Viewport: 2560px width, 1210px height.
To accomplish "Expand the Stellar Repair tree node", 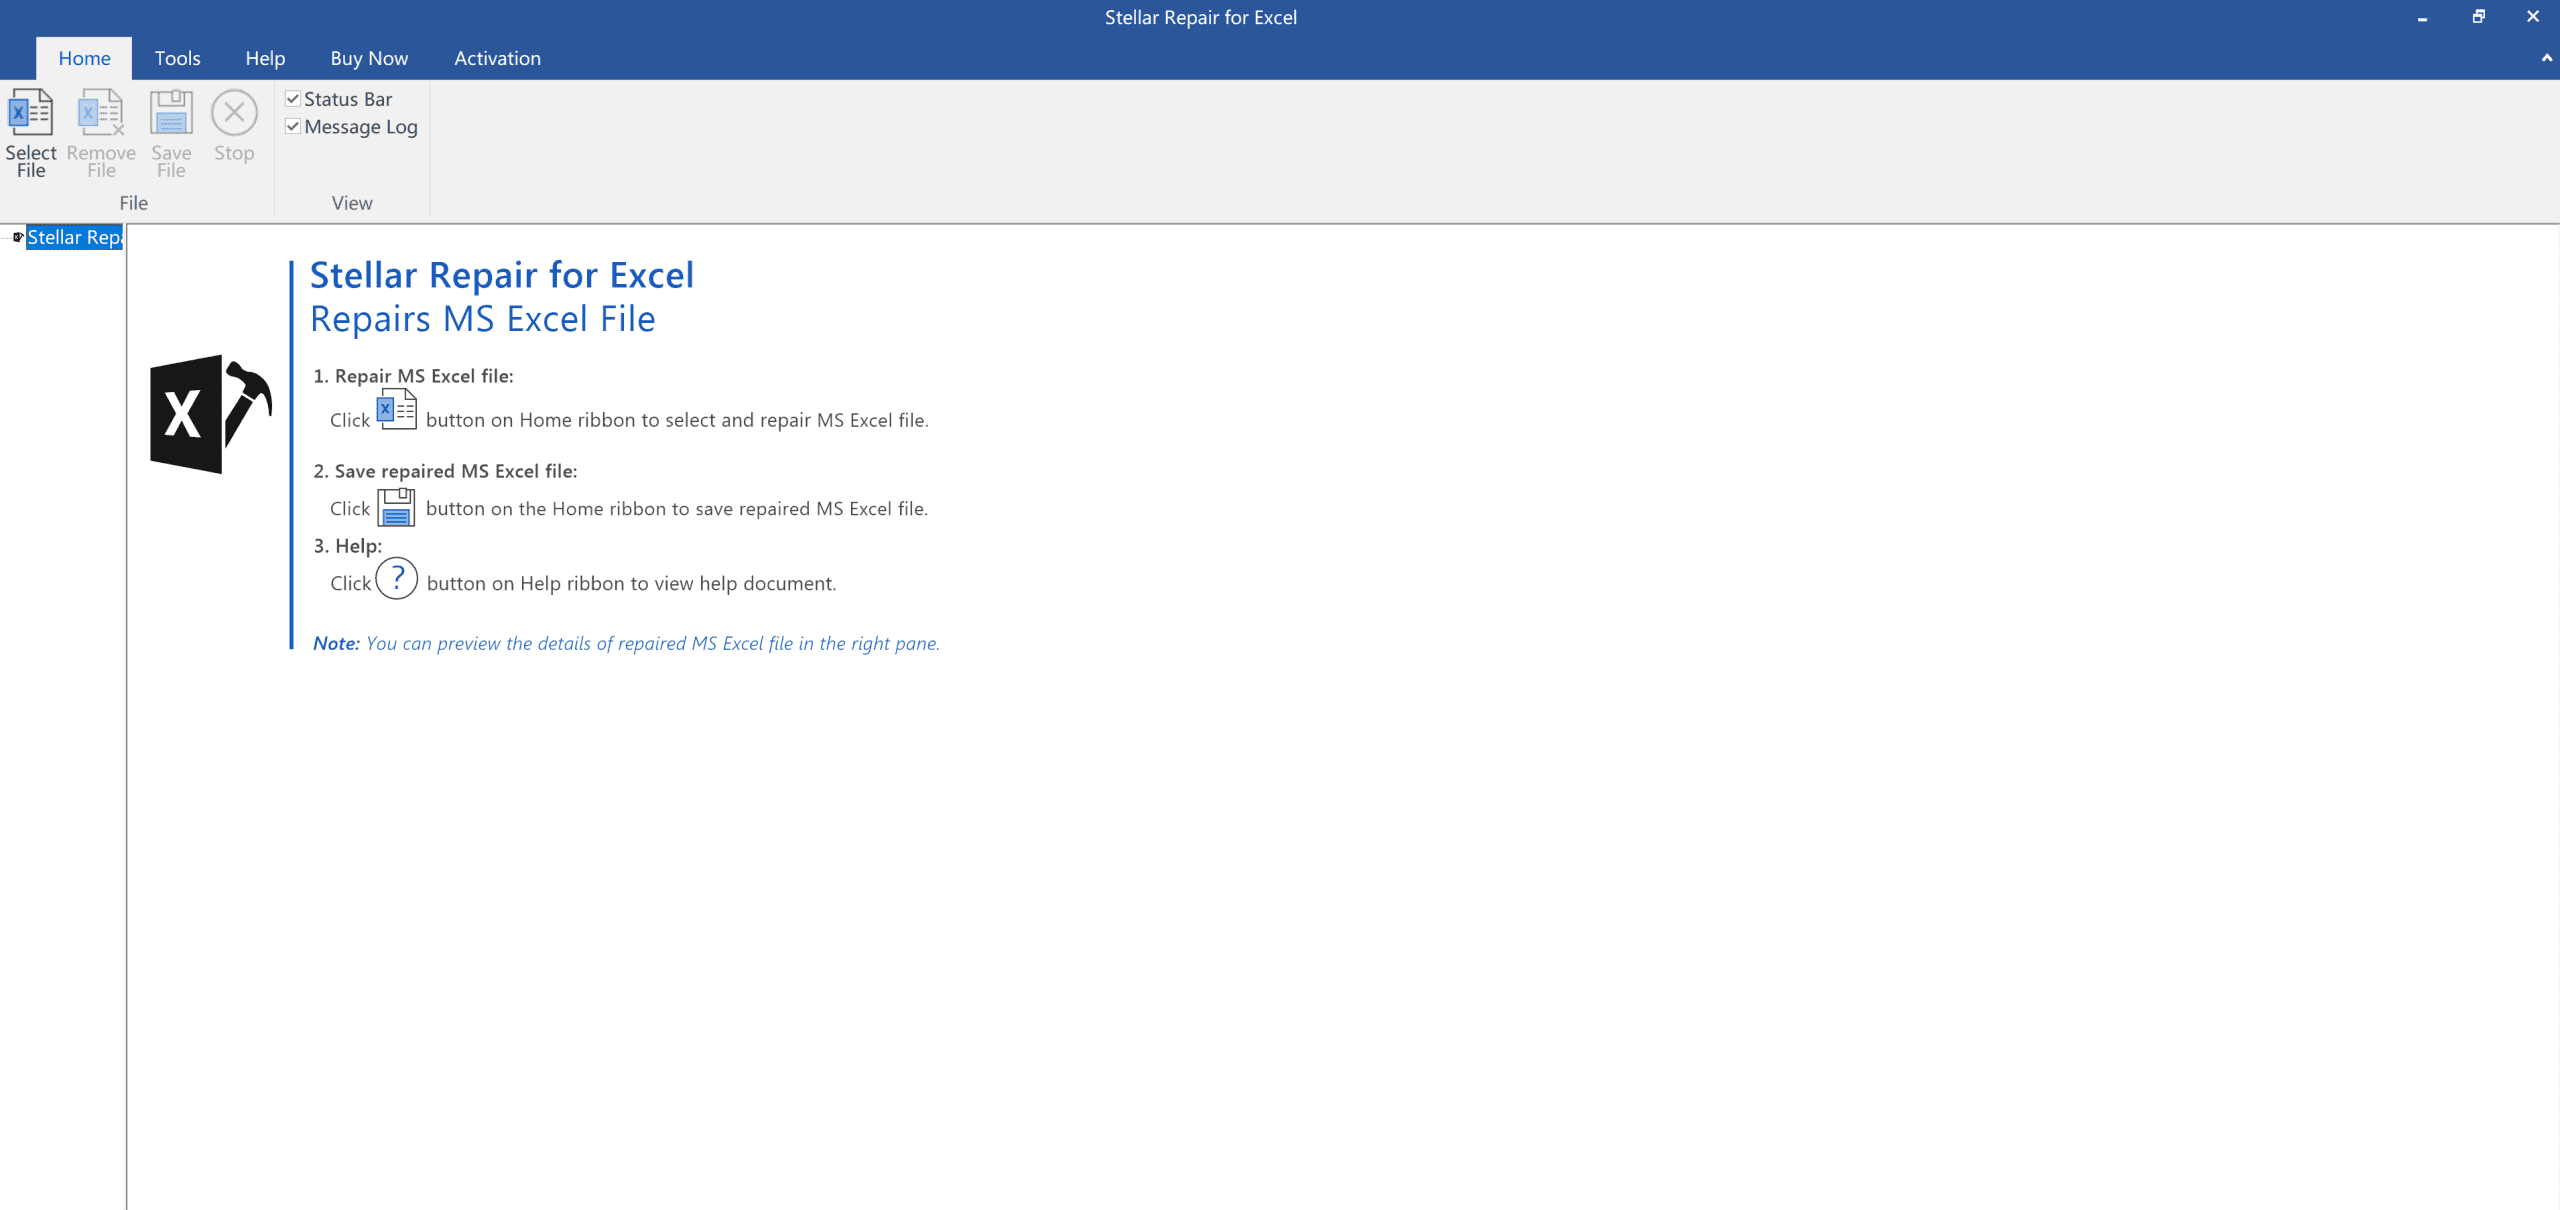I will pos(17,237).
